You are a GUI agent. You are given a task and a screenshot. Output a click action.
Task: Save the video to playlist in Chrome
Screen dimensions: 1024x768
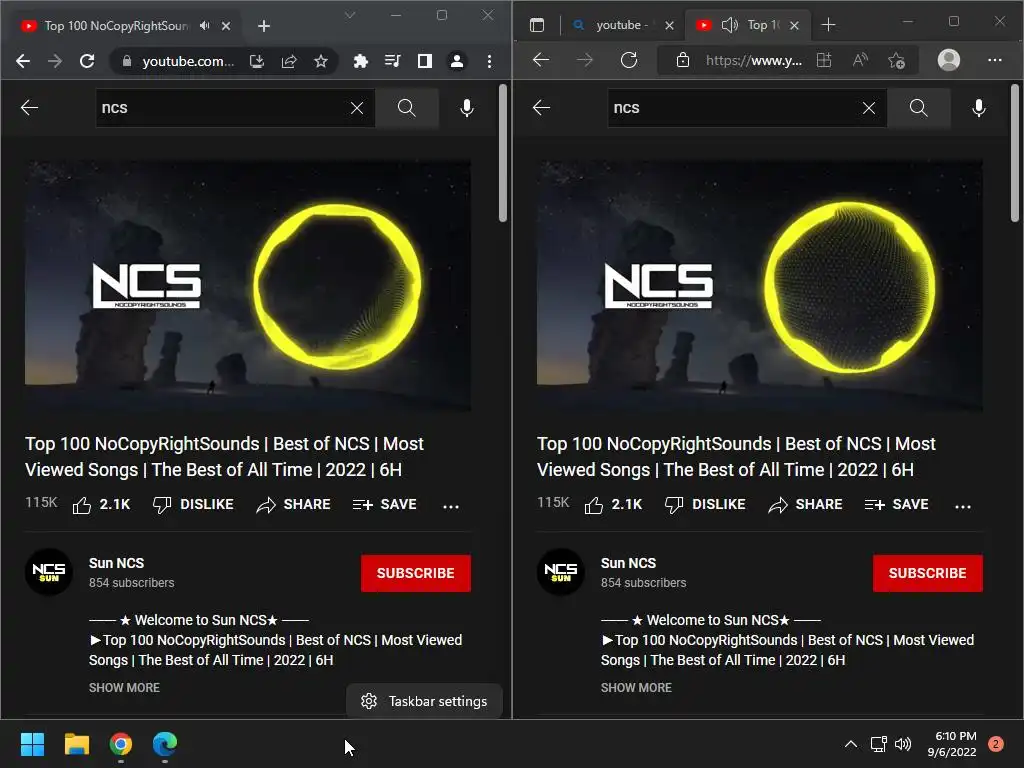point(385,505)
